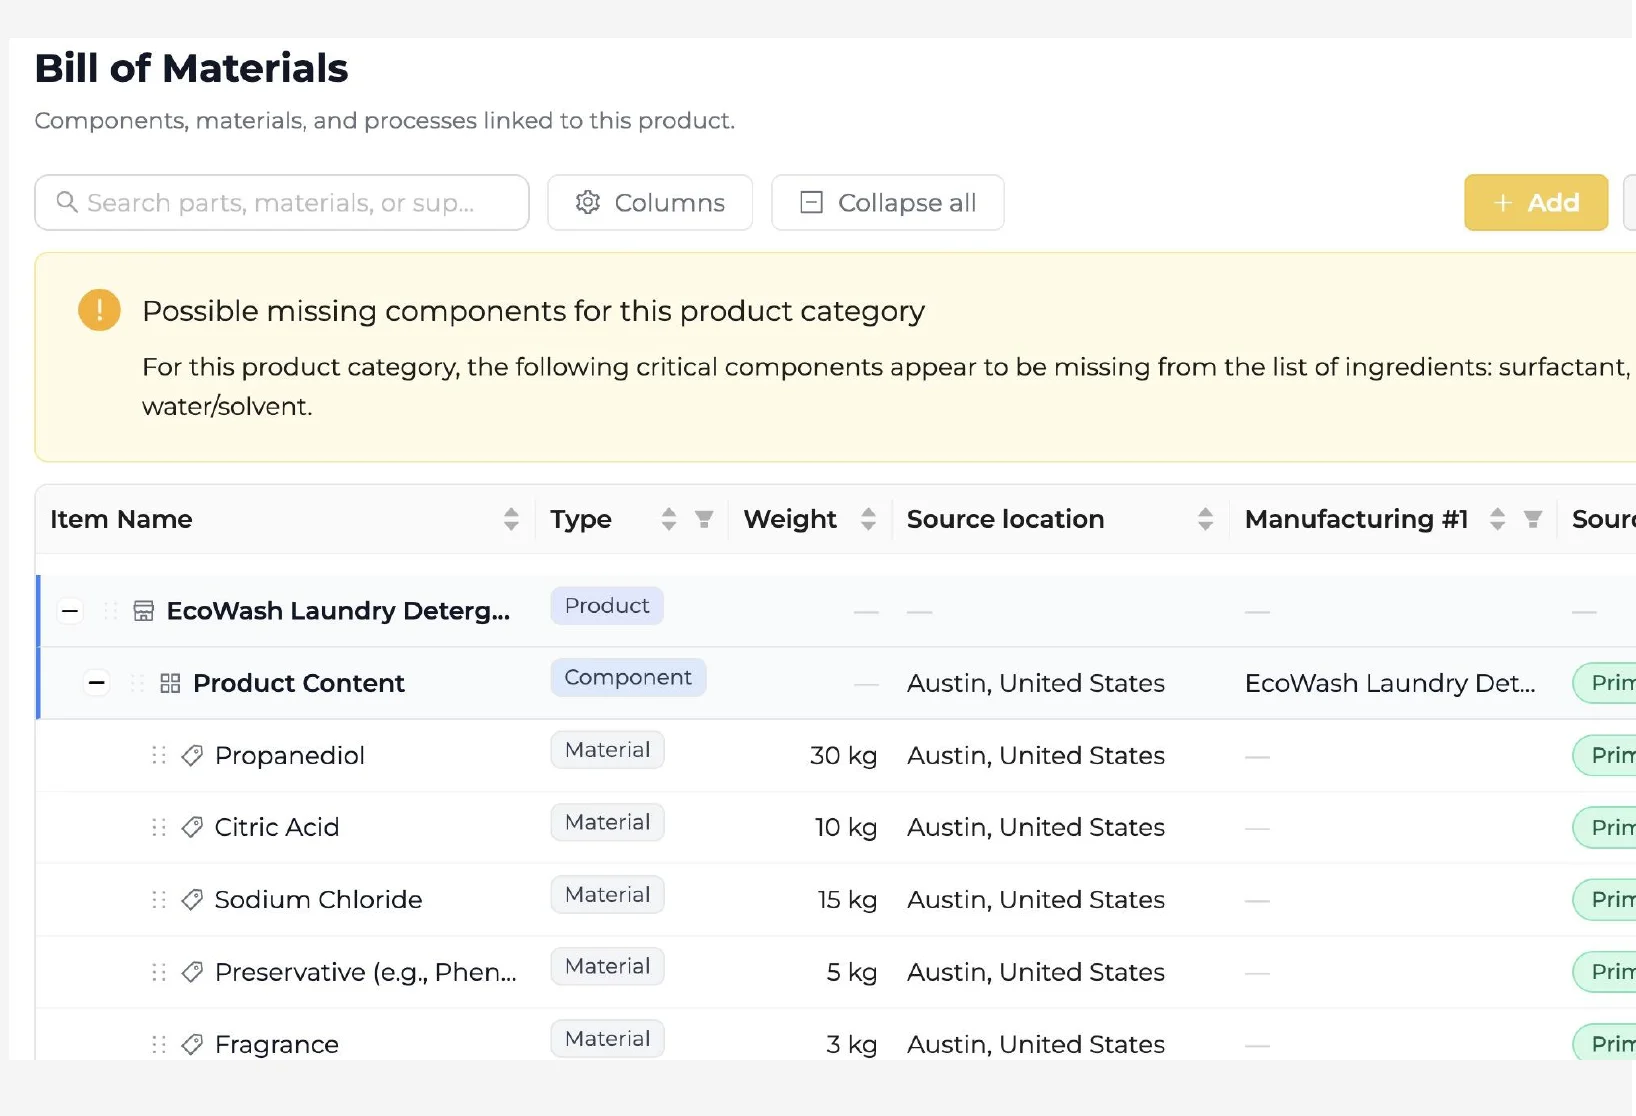This screenshot has width=1636, height=1116.
Task: Click Fragrance row drag handle
Action: click(158, 1044)
